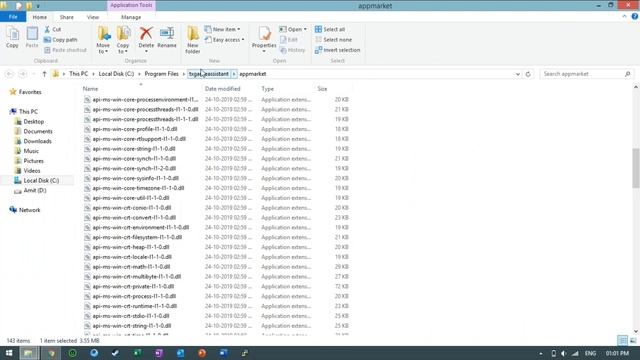This screenshot has height=360, width=640.
Task: Switch to details view in the status bar
Action: coord(622,340)
